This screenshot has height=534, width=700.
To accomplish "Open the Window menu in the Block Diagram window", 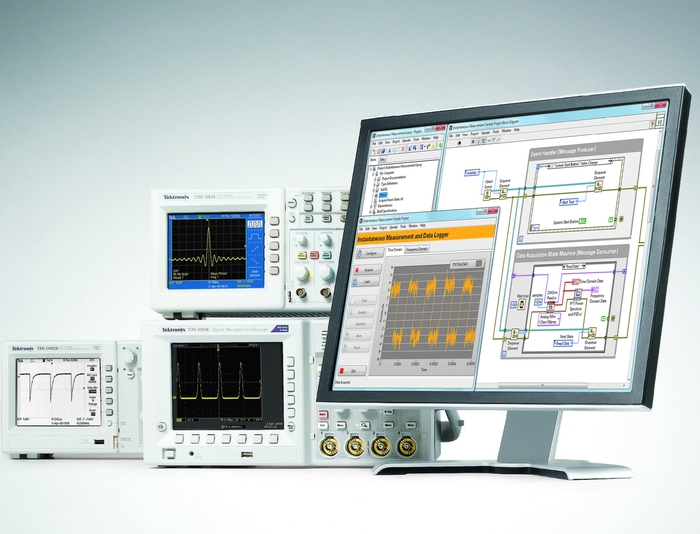I will point(506,131).
